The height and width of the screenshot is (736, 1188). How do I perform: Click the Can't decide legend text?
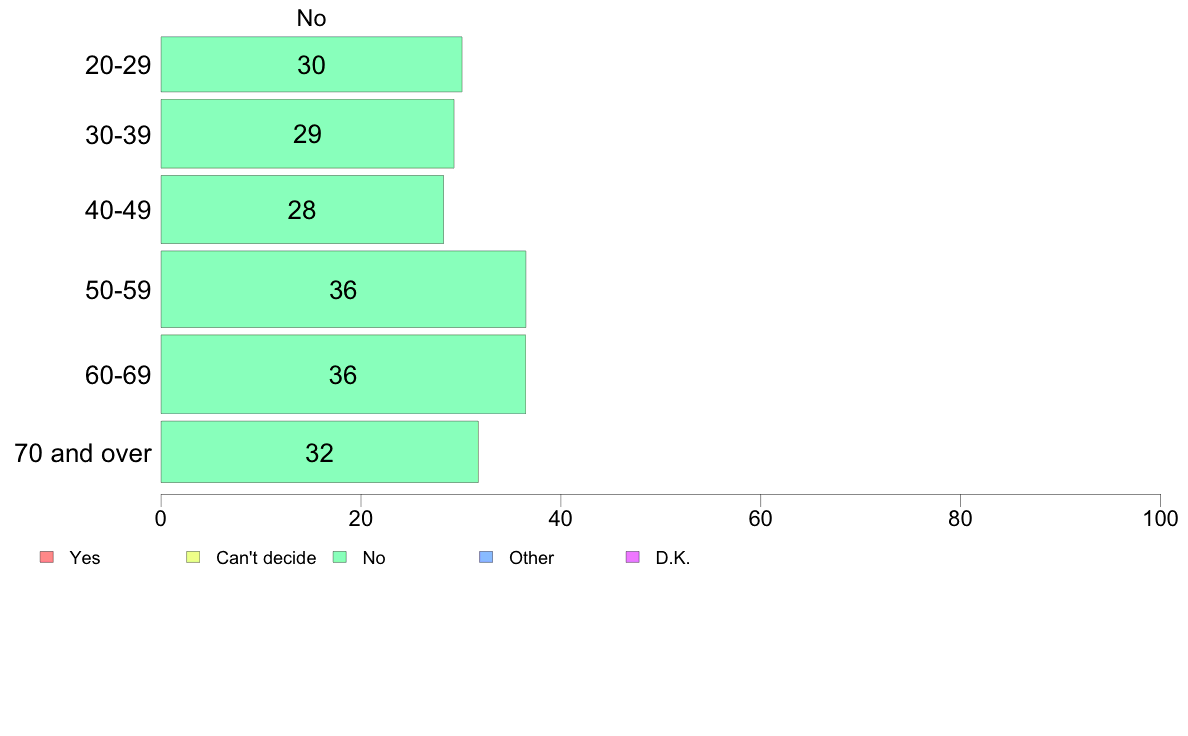tap(266, 558)
